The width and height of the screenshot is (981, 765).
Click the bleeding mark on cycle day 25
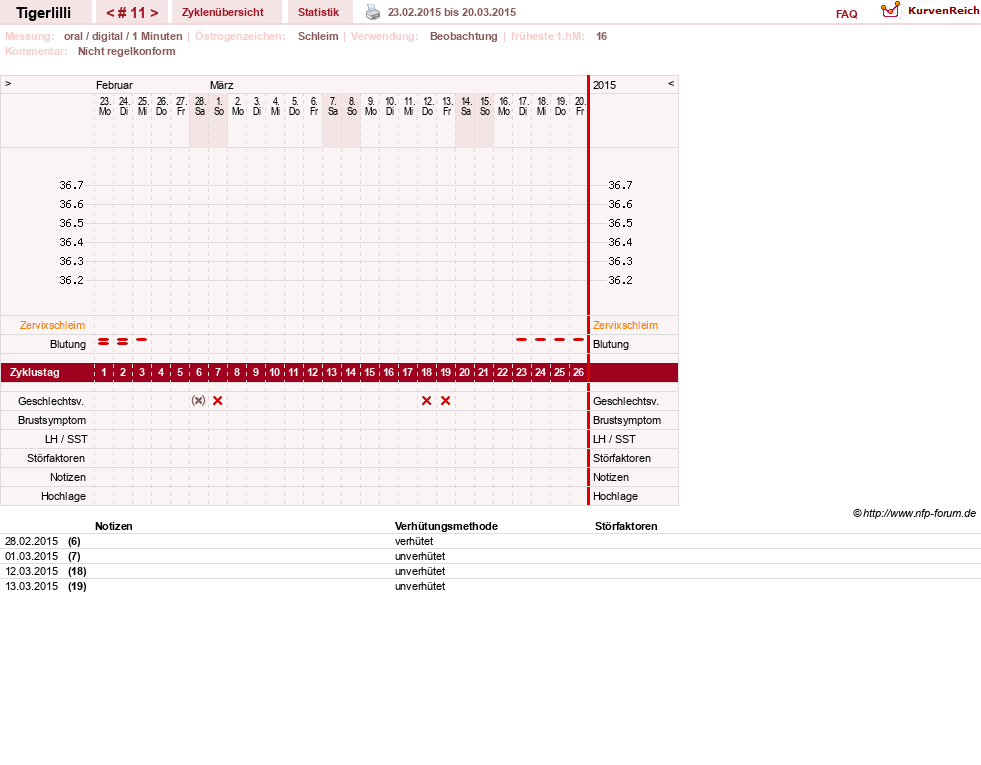559,340
